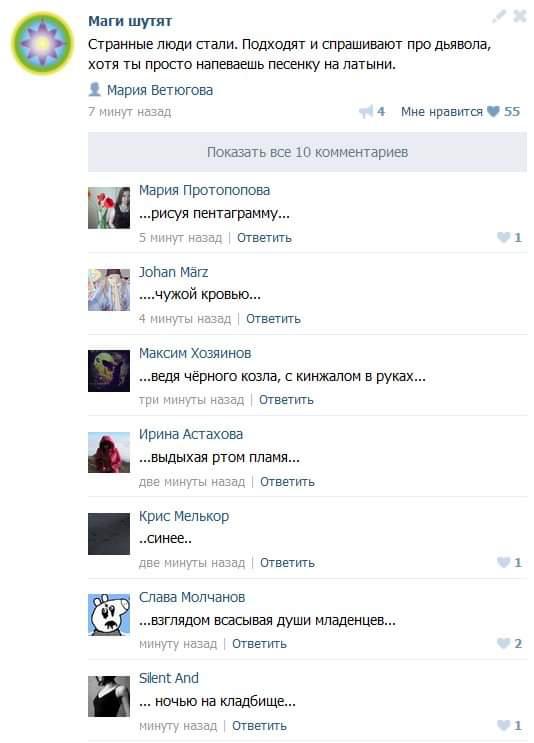
Task: Reply to Johan März's comment via Ответить
Action: (x=273, y=319)
